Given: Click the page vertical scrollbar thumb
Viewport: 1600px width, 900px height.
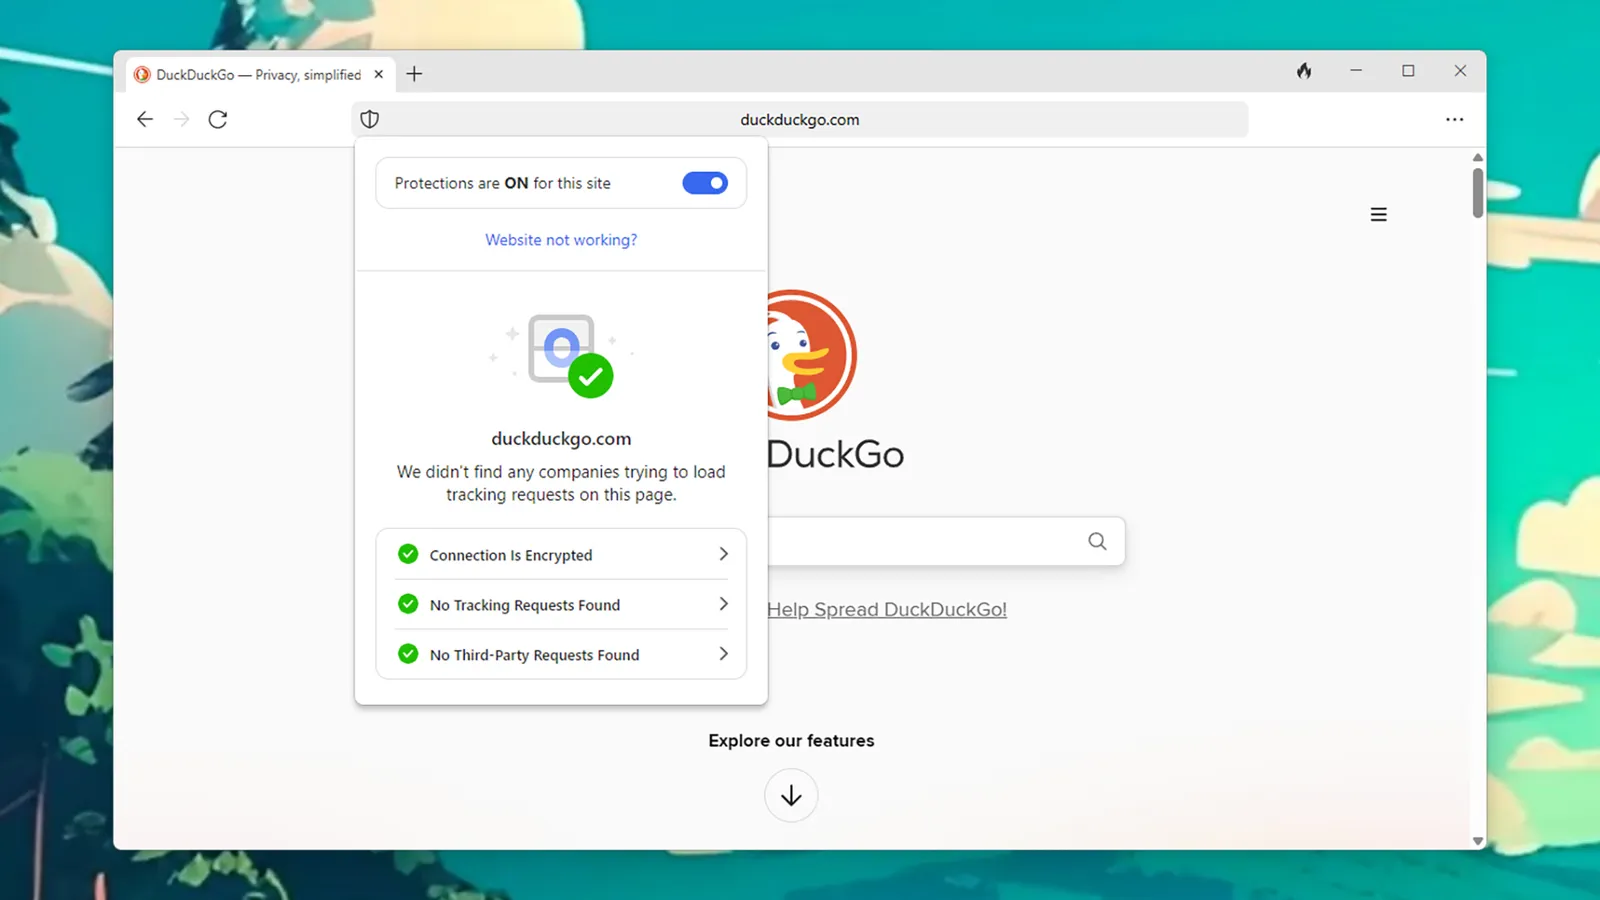Looking at the screenshot, I should point(1477,192).
